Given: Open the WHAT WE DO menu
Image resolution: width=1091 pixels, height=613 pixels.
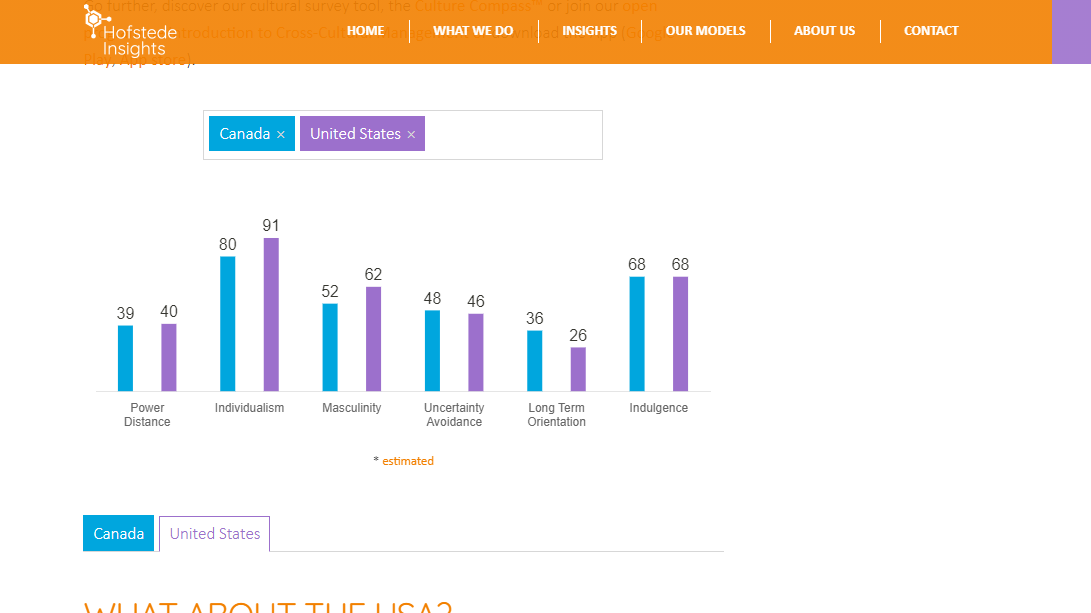Looking at the screenshot, I should (x=473, y=31).
